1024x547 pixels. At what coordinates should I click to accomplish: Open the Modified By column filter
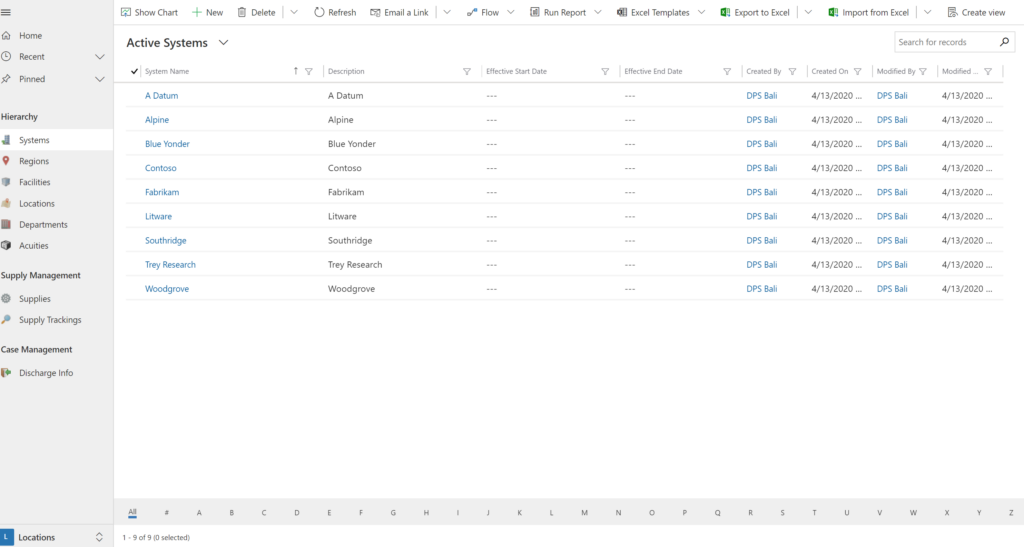[923, 72]
